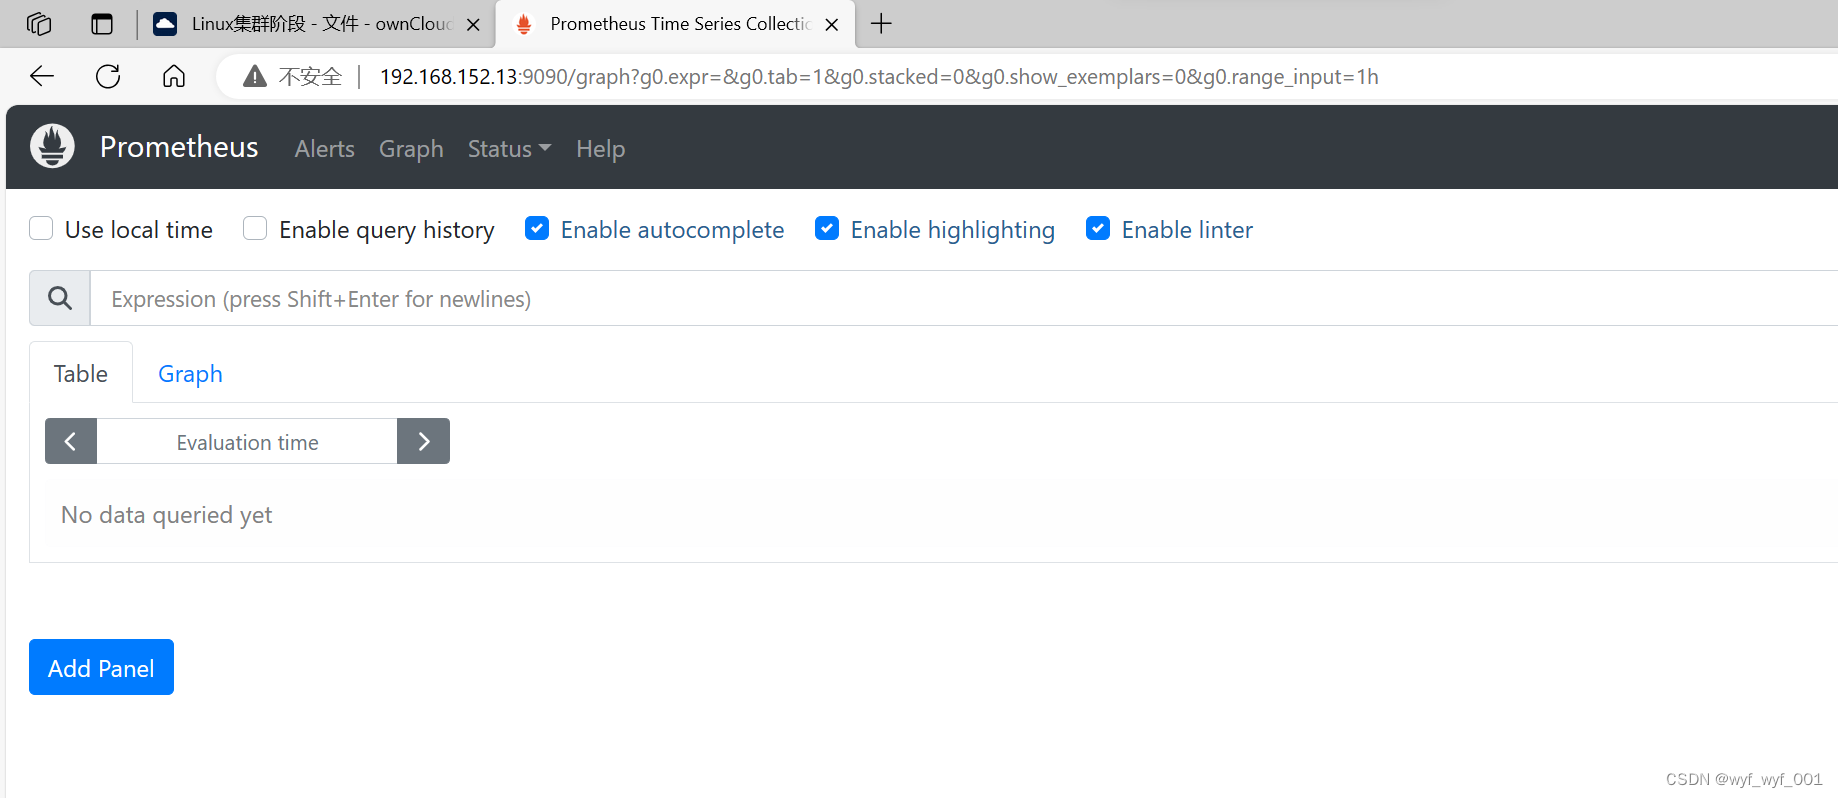Image resolution: width=1838 pixels, height=798 pixels.
Task: Disable the Enable autocomplete checkbox
Action: tap(537, 229)
